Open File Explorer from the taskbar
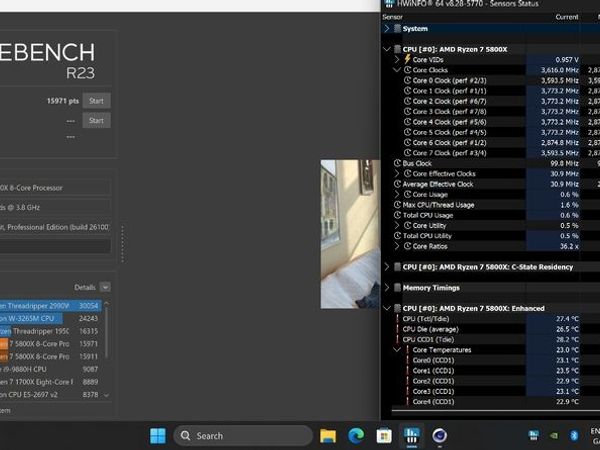Image resolution: width=600 pixels, height=450 pixels. click(328, 435)
